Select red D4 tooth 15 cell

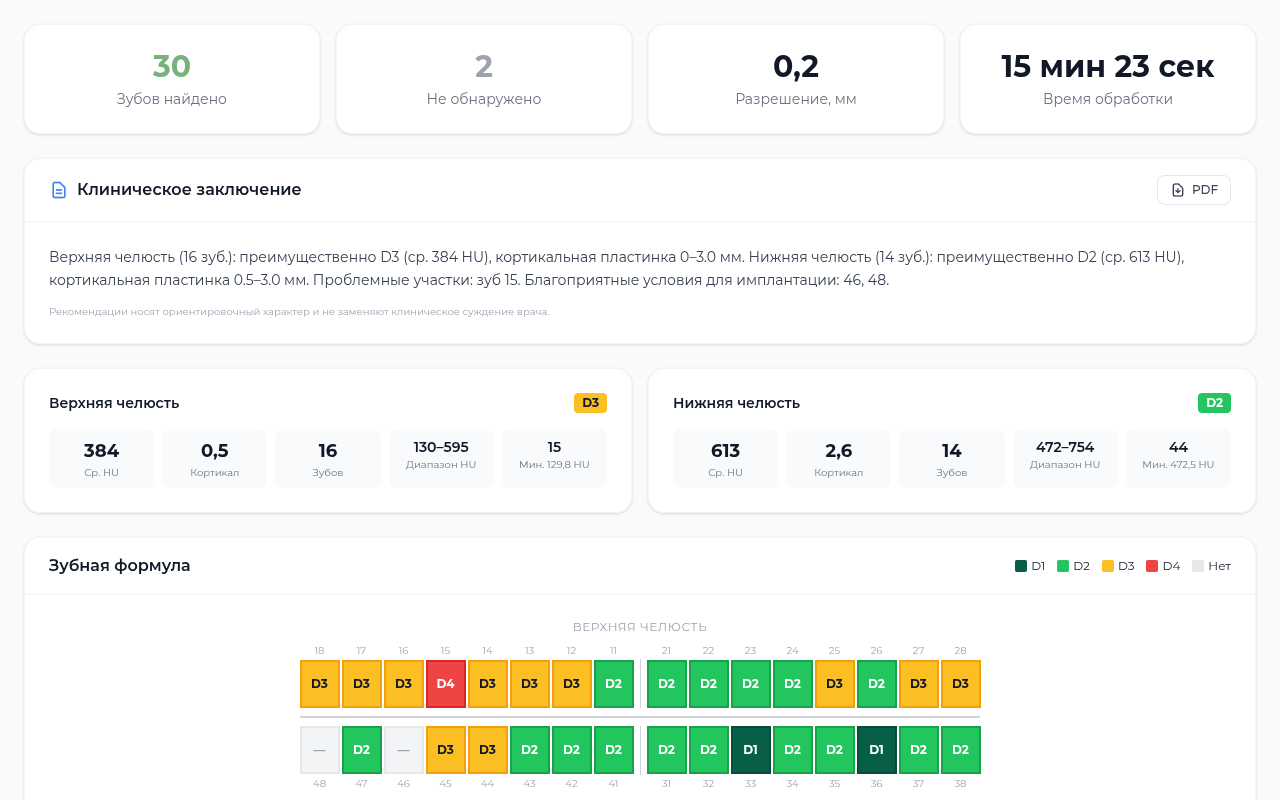coord(445,684)
